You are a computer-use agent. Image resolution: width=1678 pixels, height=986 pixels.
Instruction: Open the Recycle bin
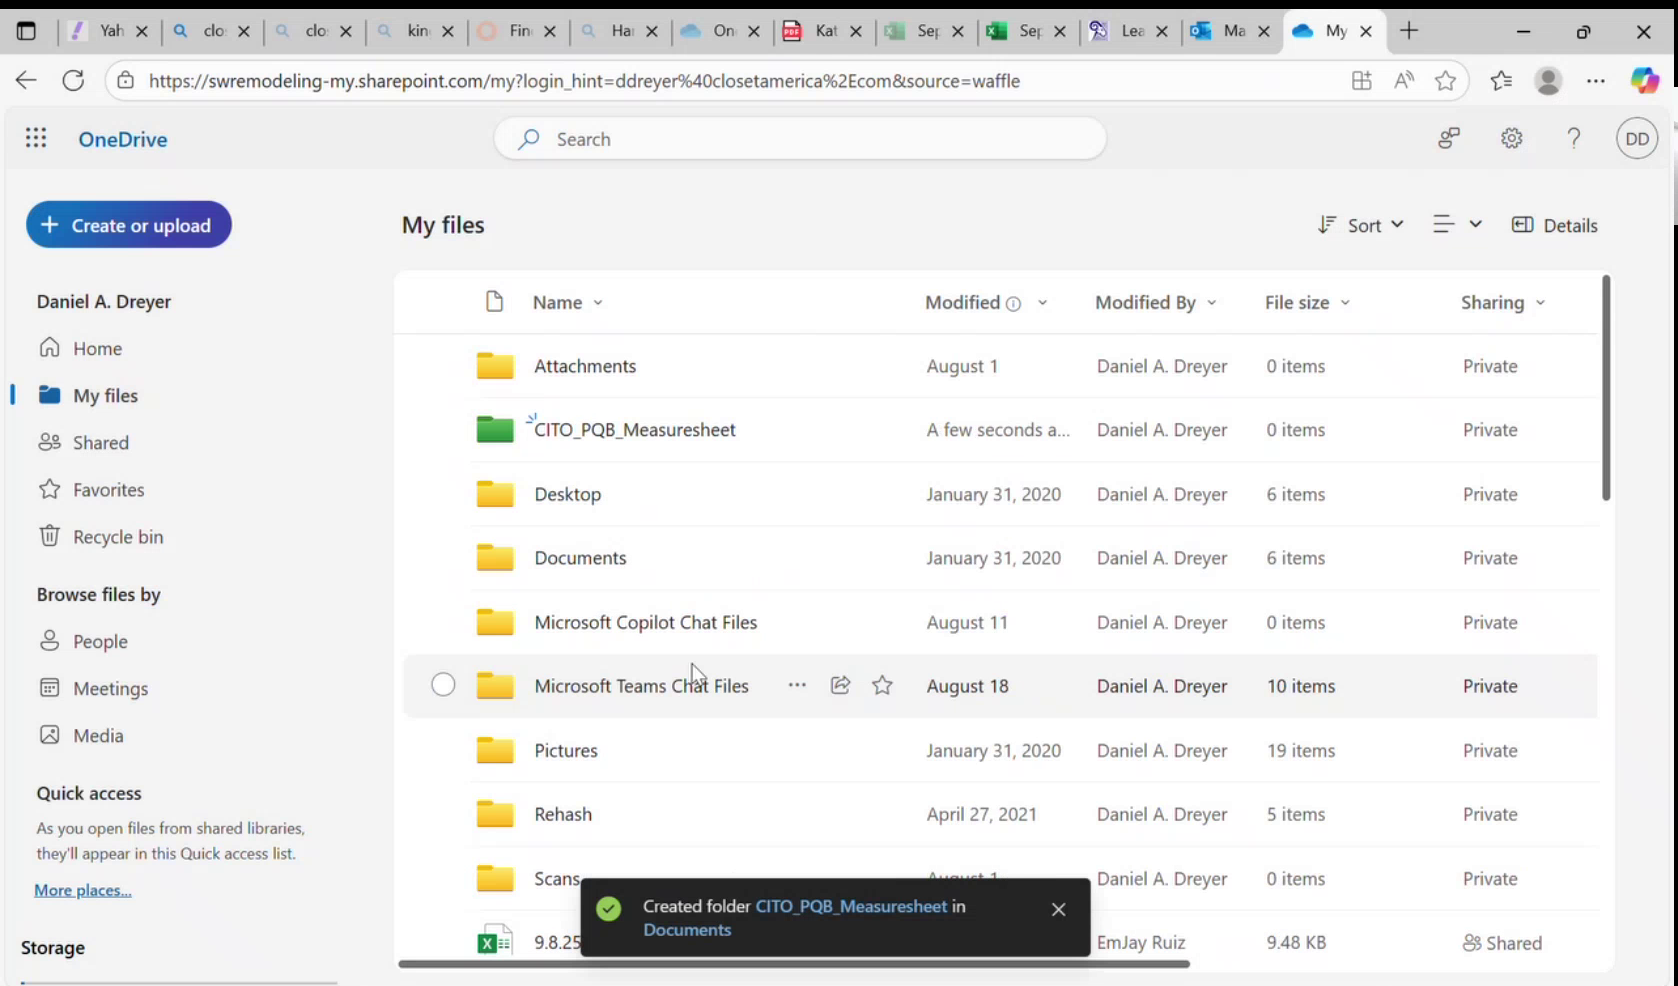(117, 536)
